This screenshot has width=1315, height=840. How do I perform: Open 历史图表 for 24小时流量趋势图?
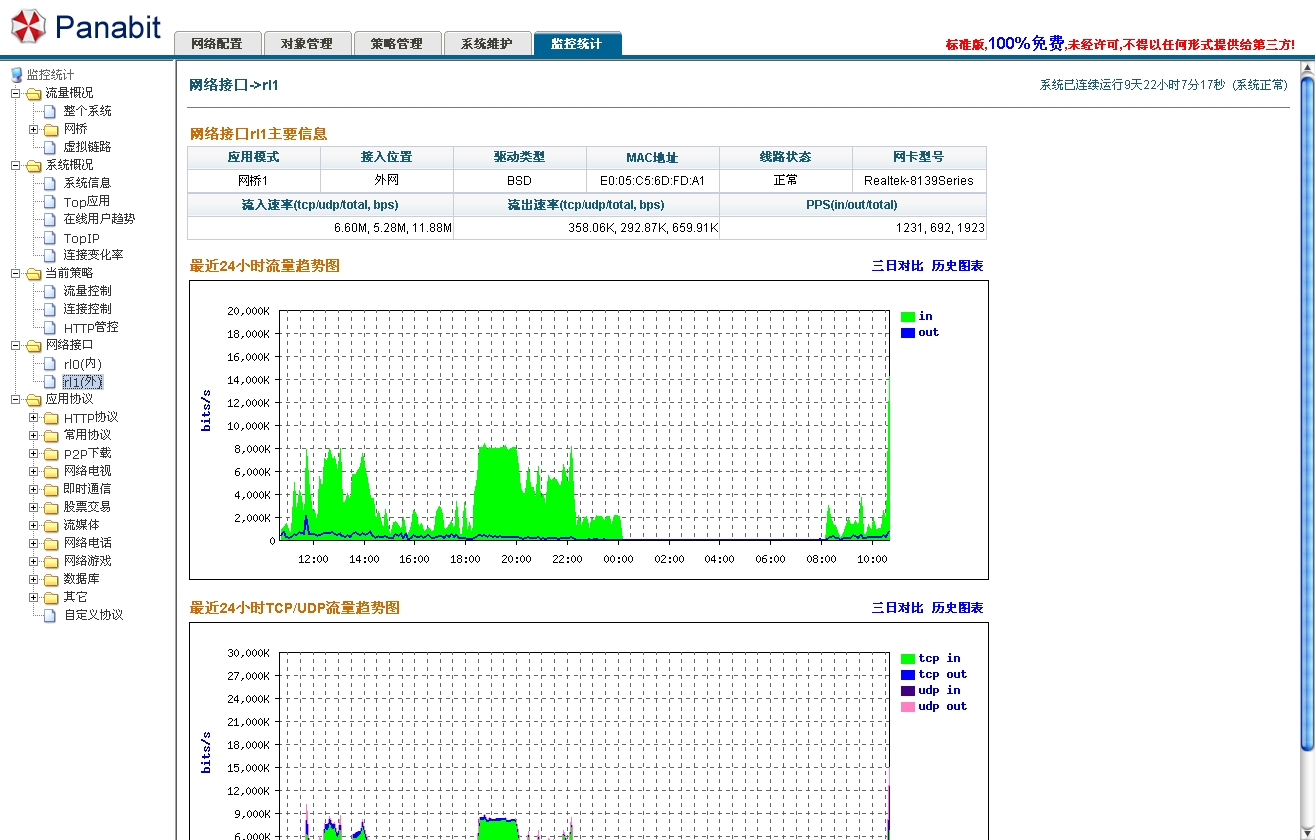click(x=957, y=266)
